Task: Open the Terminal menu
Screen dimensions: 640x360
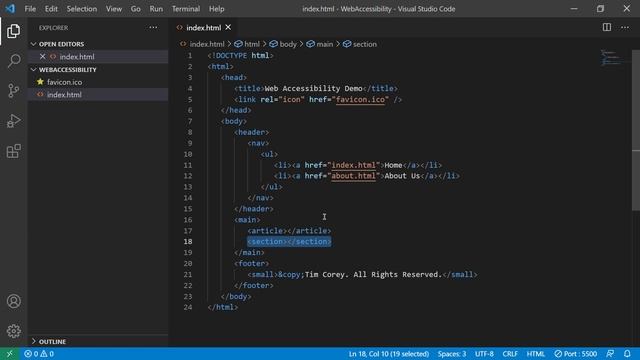Action: pos(186,9)
